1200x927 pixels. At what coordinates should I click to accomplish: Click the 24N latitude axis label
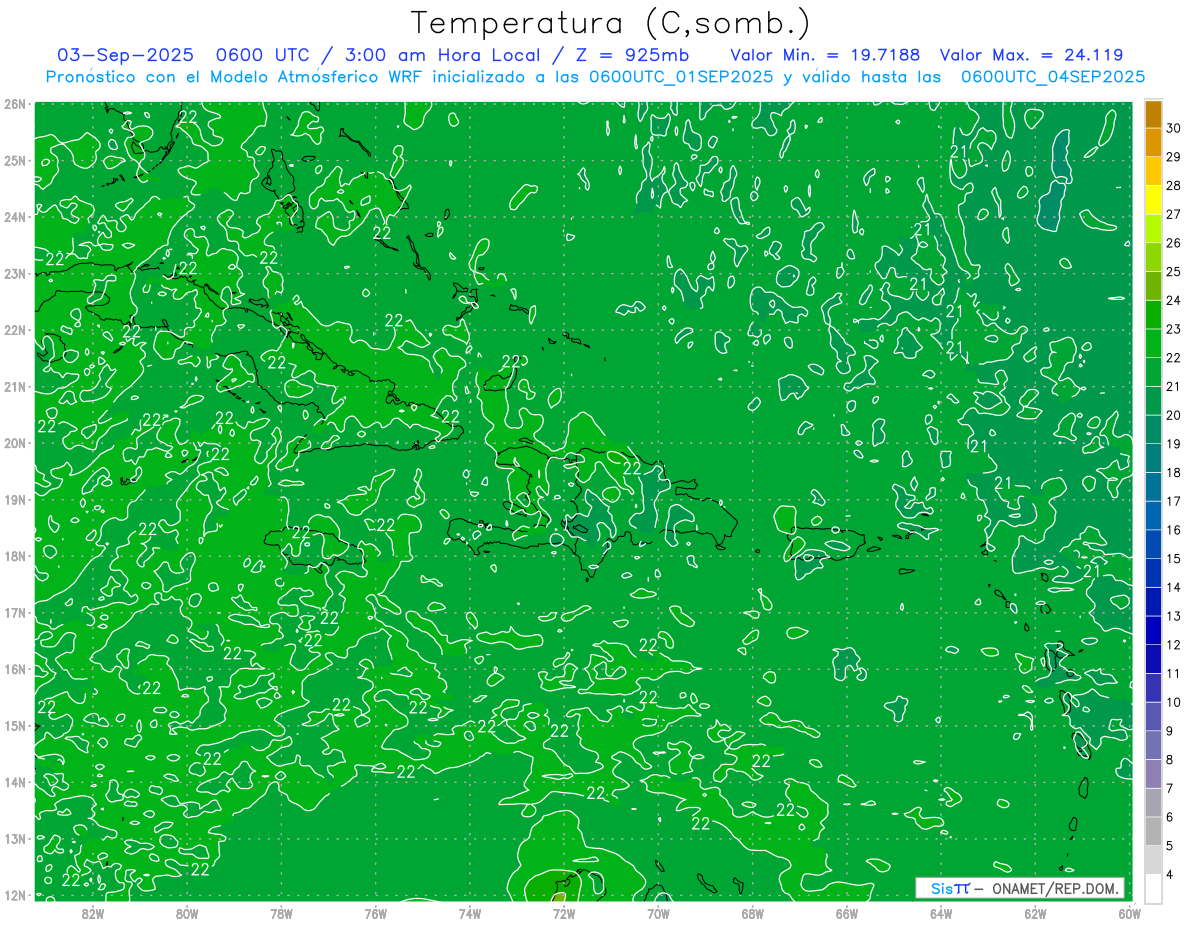(x=14, y=217)
